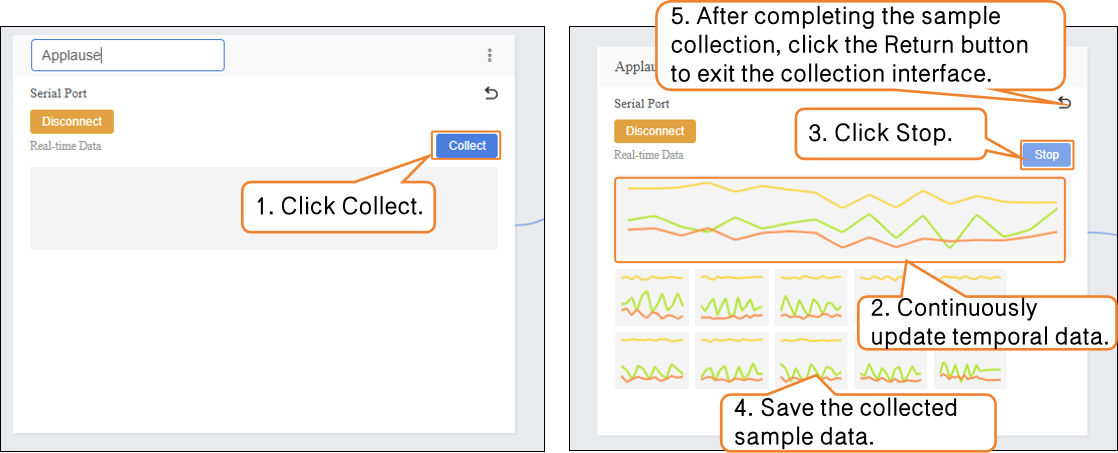Click the return arrow in the left panel
The image size is (1118, 453).
click(x=490, y=93)
